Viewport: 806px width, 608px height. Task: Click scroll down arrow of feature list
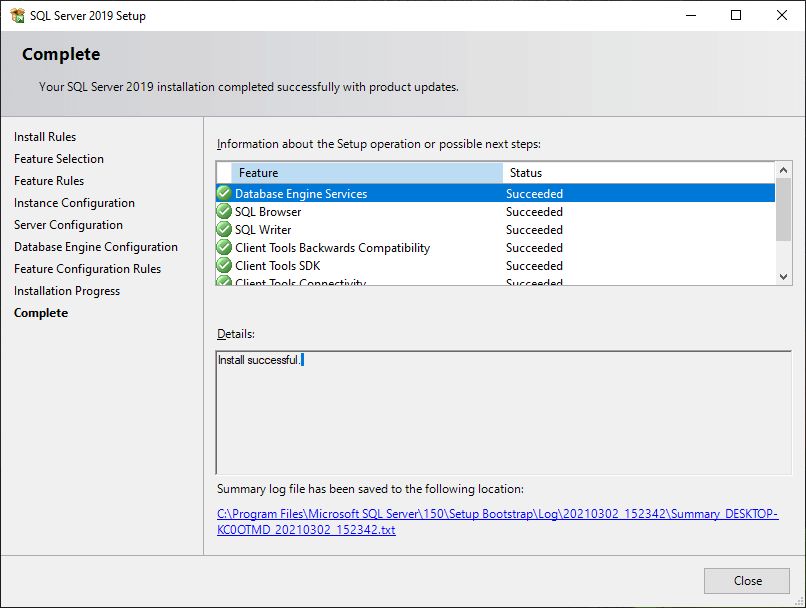click(783, 277)
